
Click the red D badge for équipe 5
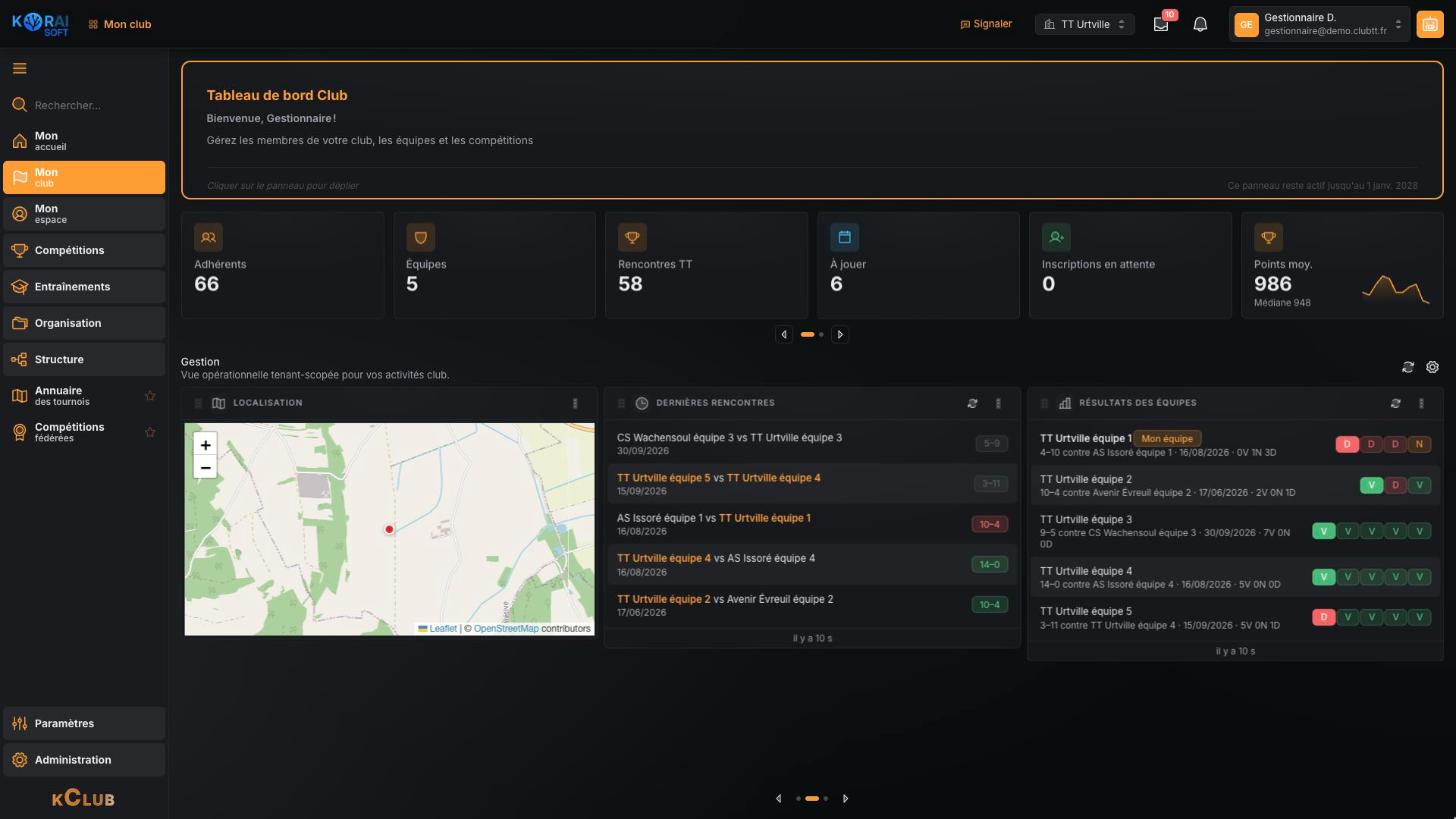tap(1323, 617)
